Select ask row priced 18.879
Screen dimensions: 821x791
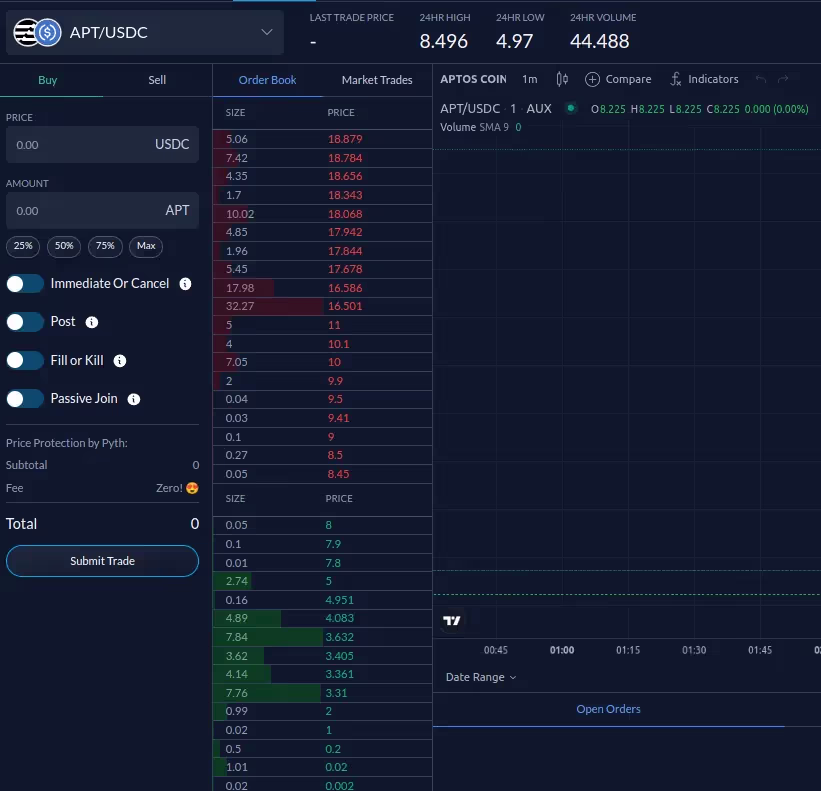[323, 139]
